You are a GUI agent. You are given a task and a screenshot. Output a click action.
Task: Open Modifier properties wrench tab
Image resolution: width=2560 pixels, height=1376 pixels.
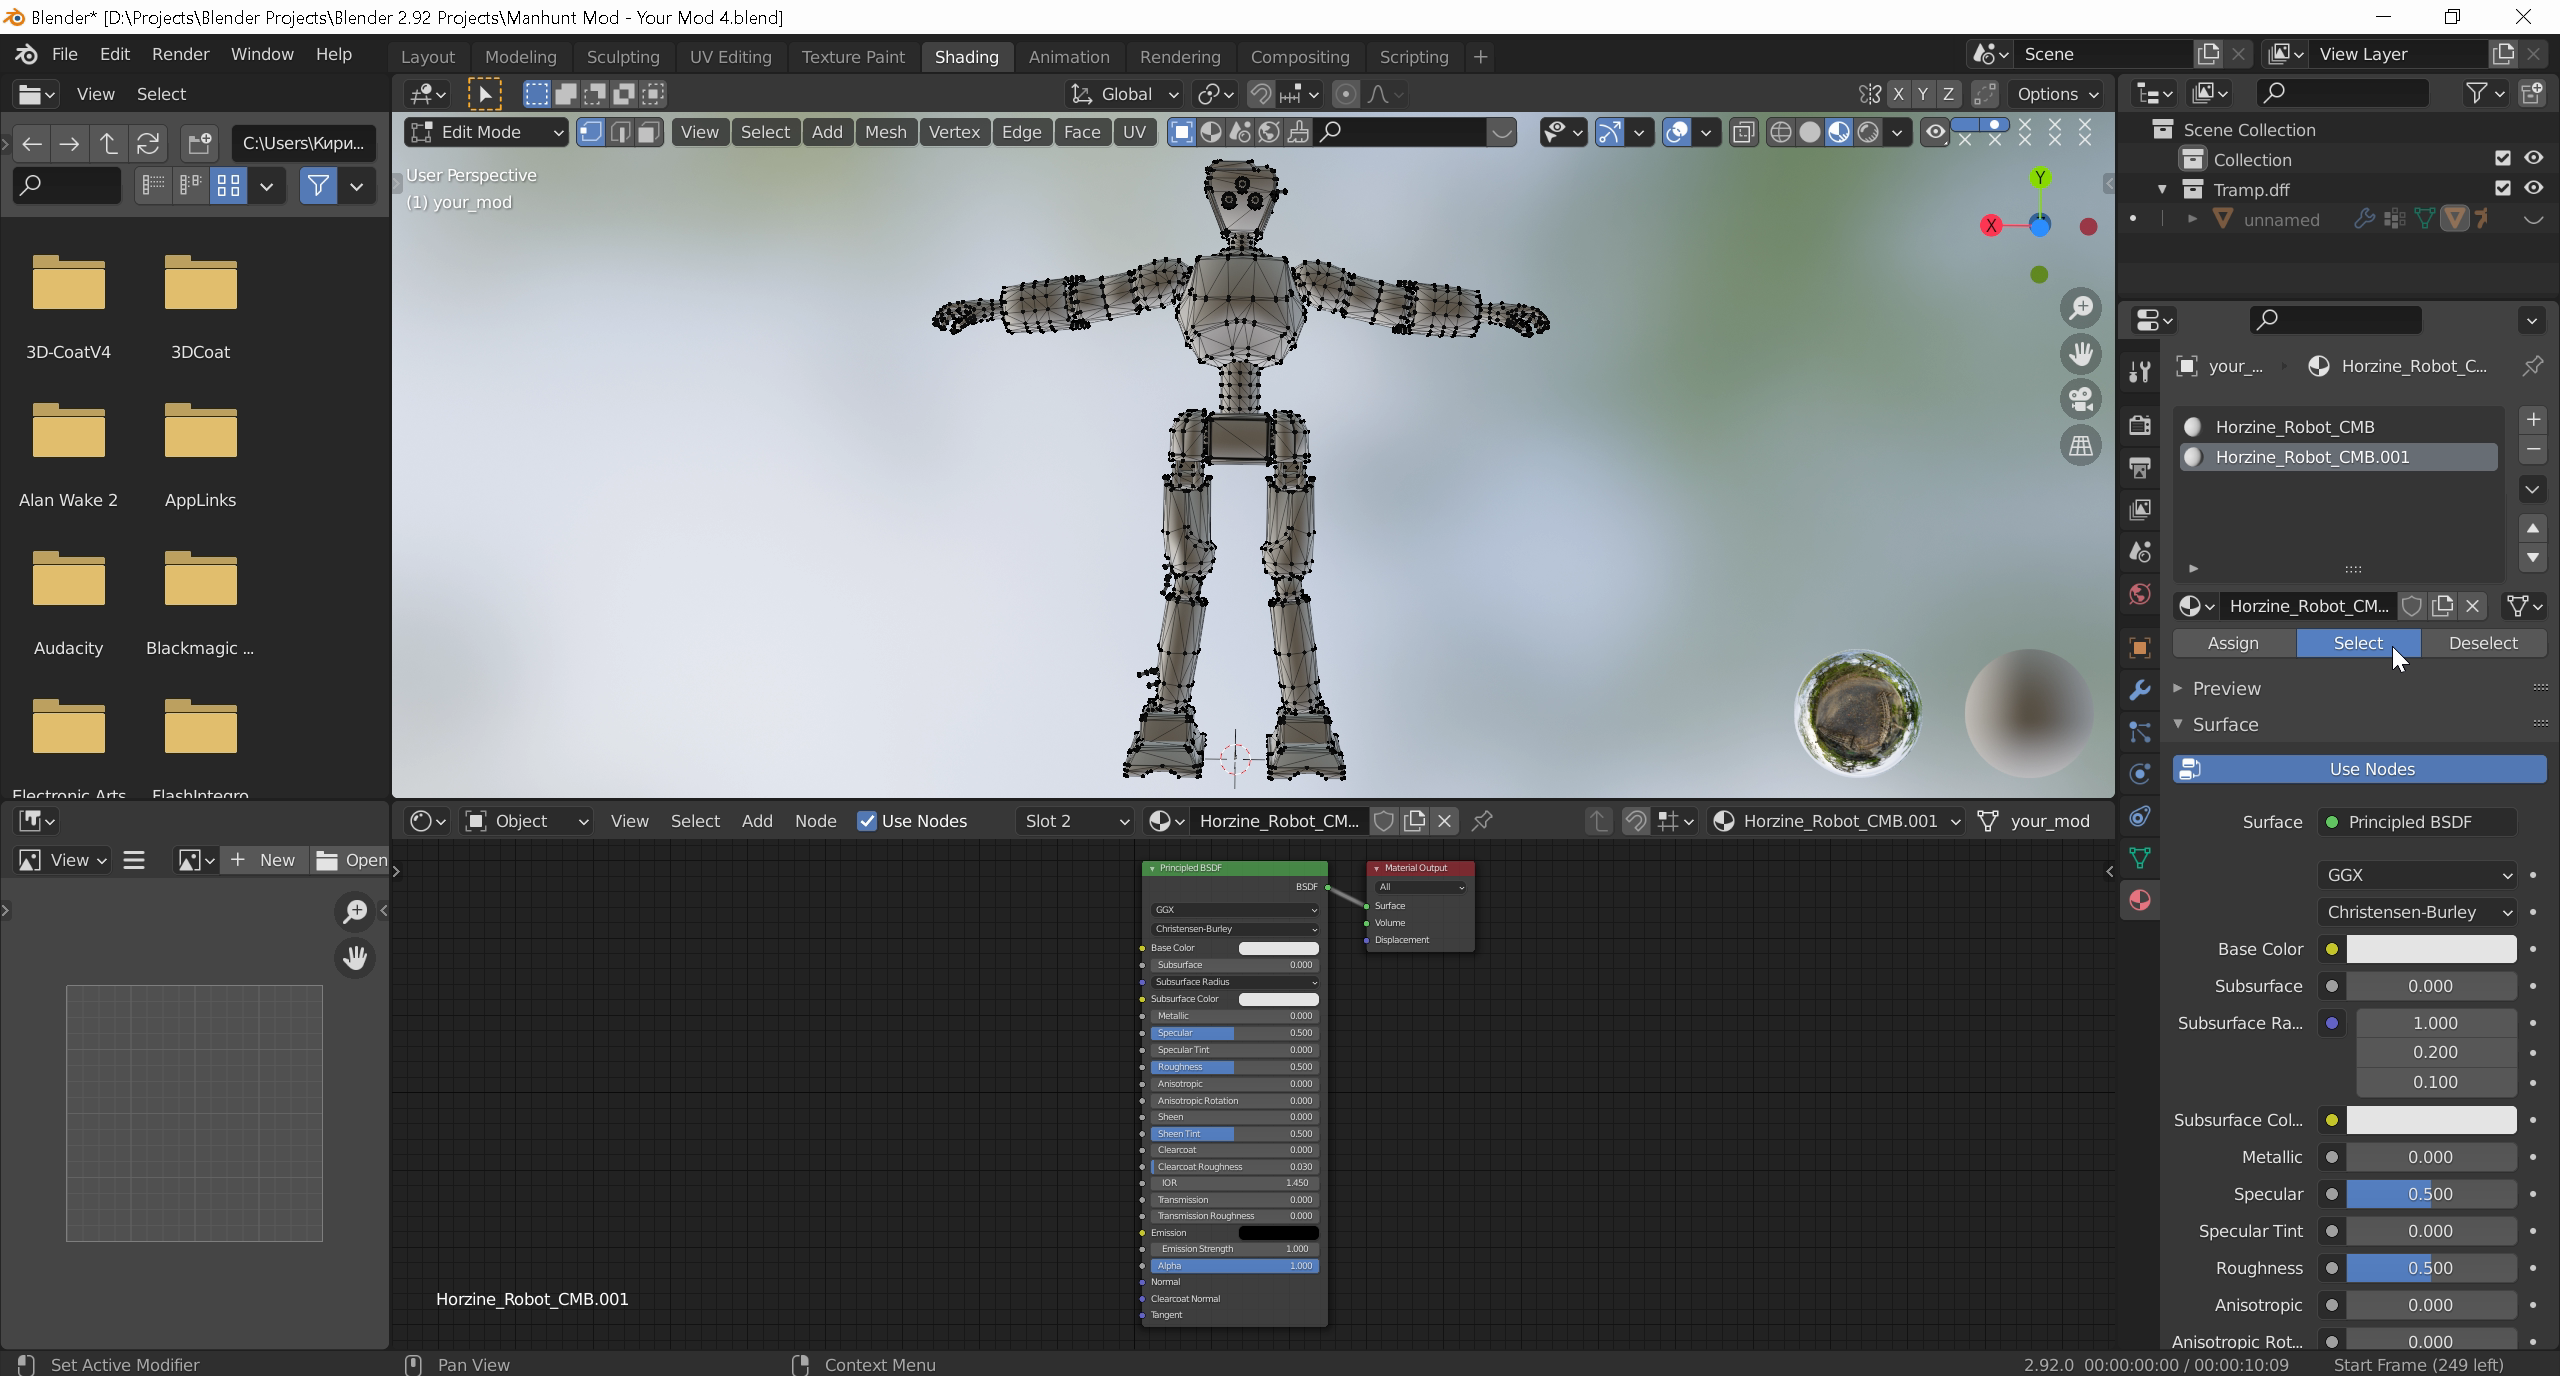[x=2140, y=690]
